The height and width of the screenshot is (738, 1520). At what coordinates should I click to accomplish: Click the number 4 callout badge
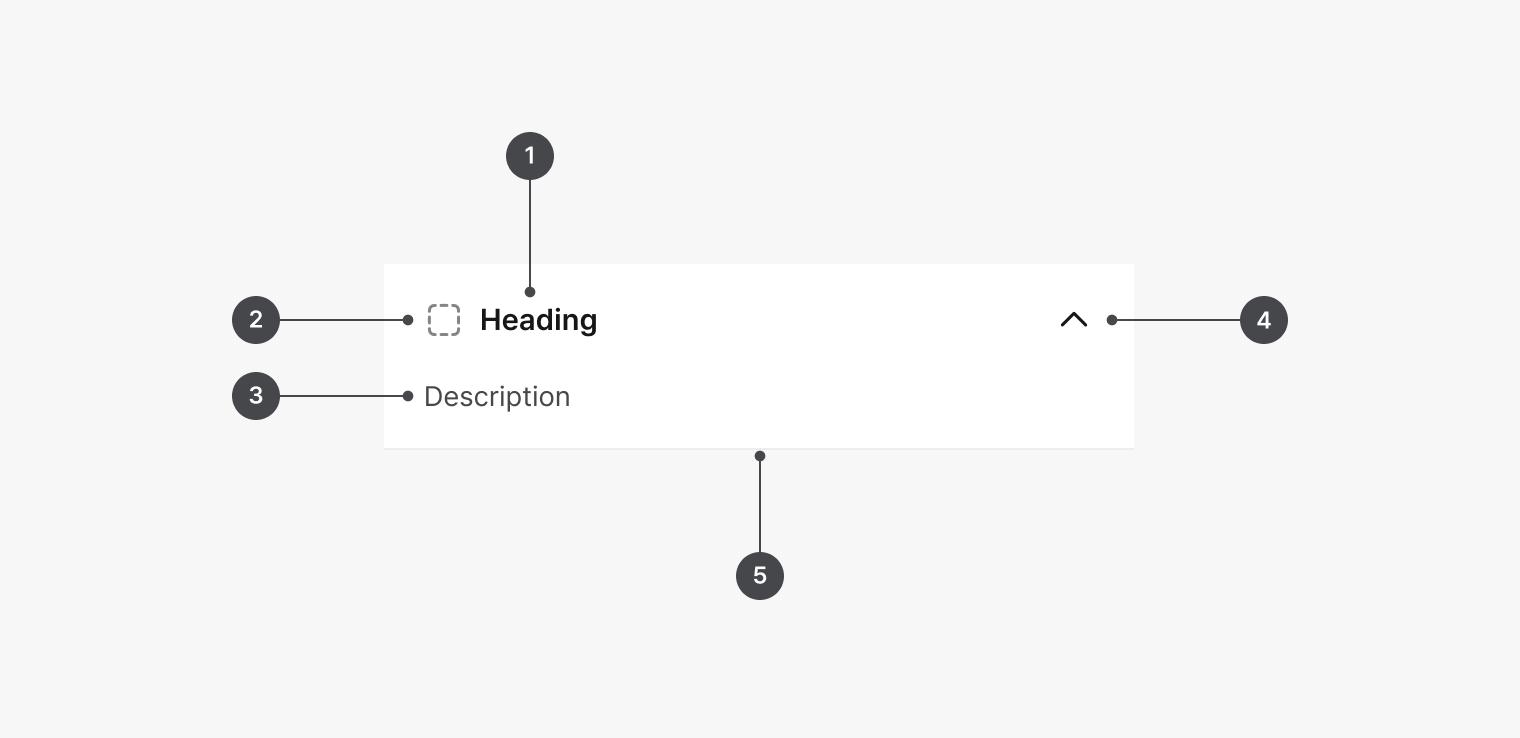click(1264, 320)
